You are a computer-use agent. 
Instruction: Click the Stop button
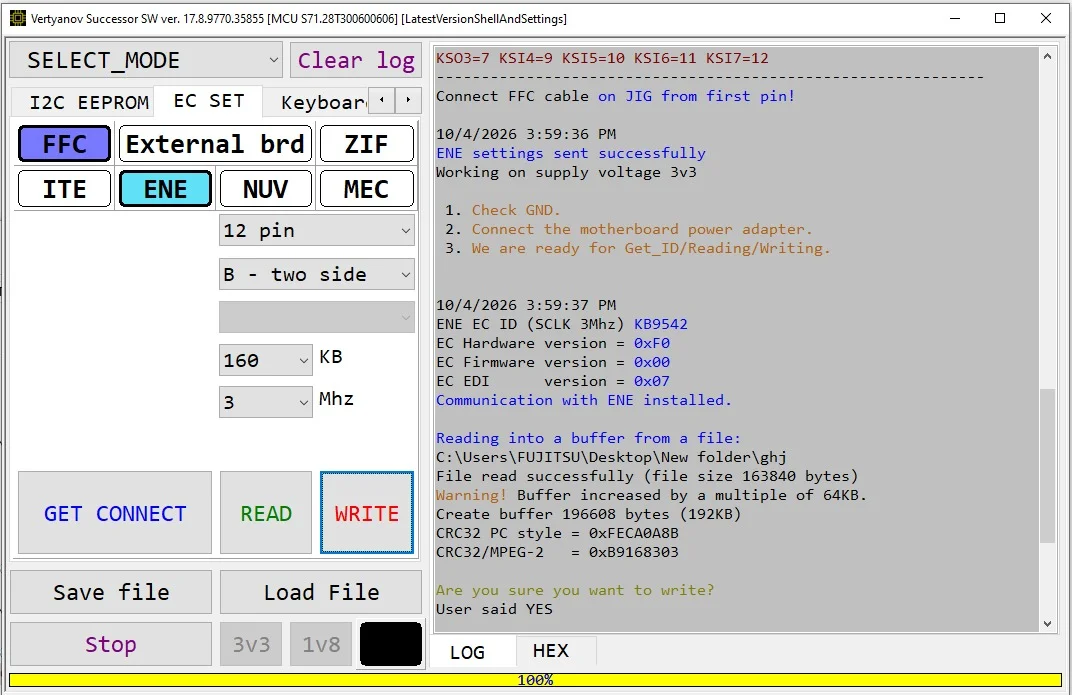coord(111,644)
